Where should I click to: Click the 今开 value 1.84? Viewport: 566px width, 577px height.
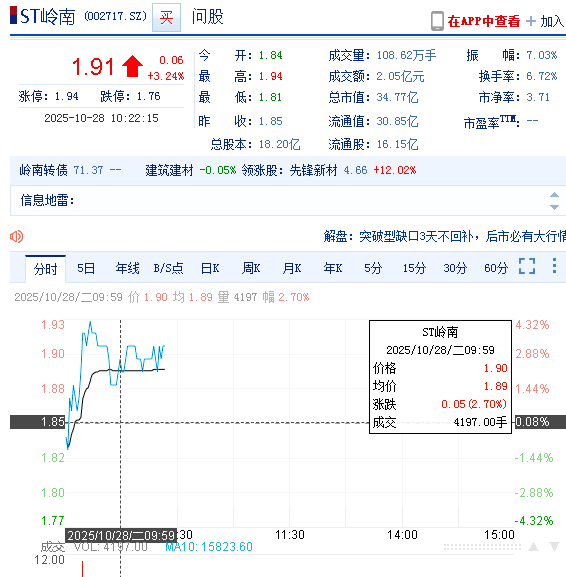270,55
